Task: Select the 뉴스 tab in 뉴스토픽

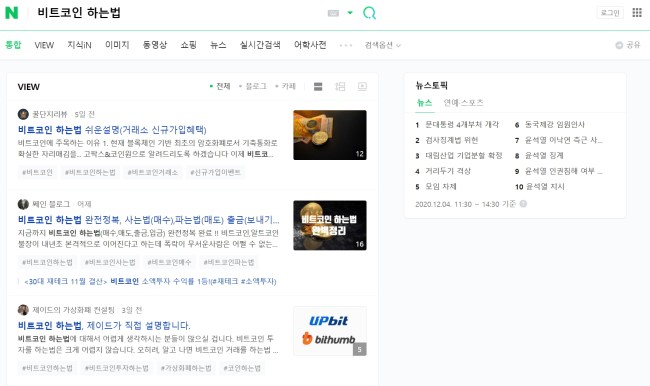Action: (x=424, y=103)
